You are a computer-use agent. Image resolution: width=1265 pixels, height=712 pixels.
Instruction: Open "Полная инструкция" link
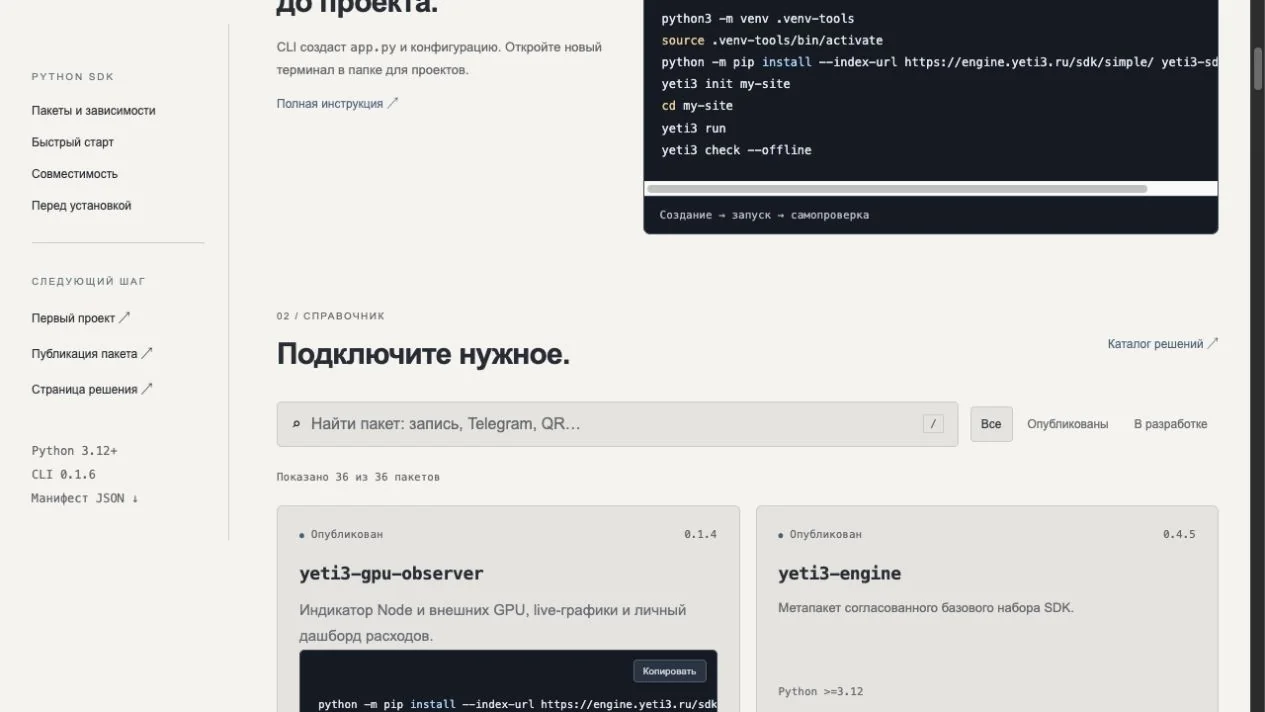338,103
